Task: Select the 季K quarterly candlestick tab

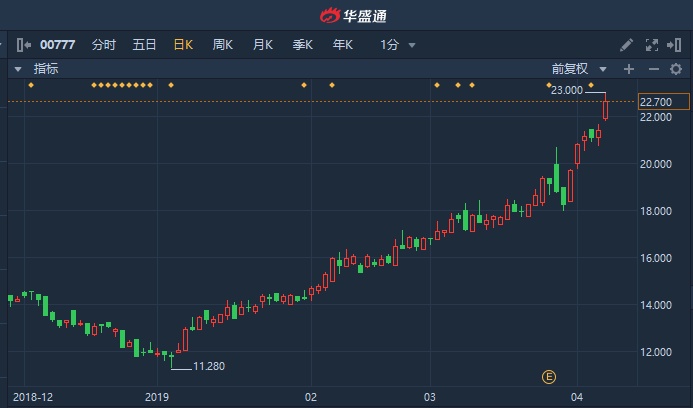Action: click(x=302, y=45)
